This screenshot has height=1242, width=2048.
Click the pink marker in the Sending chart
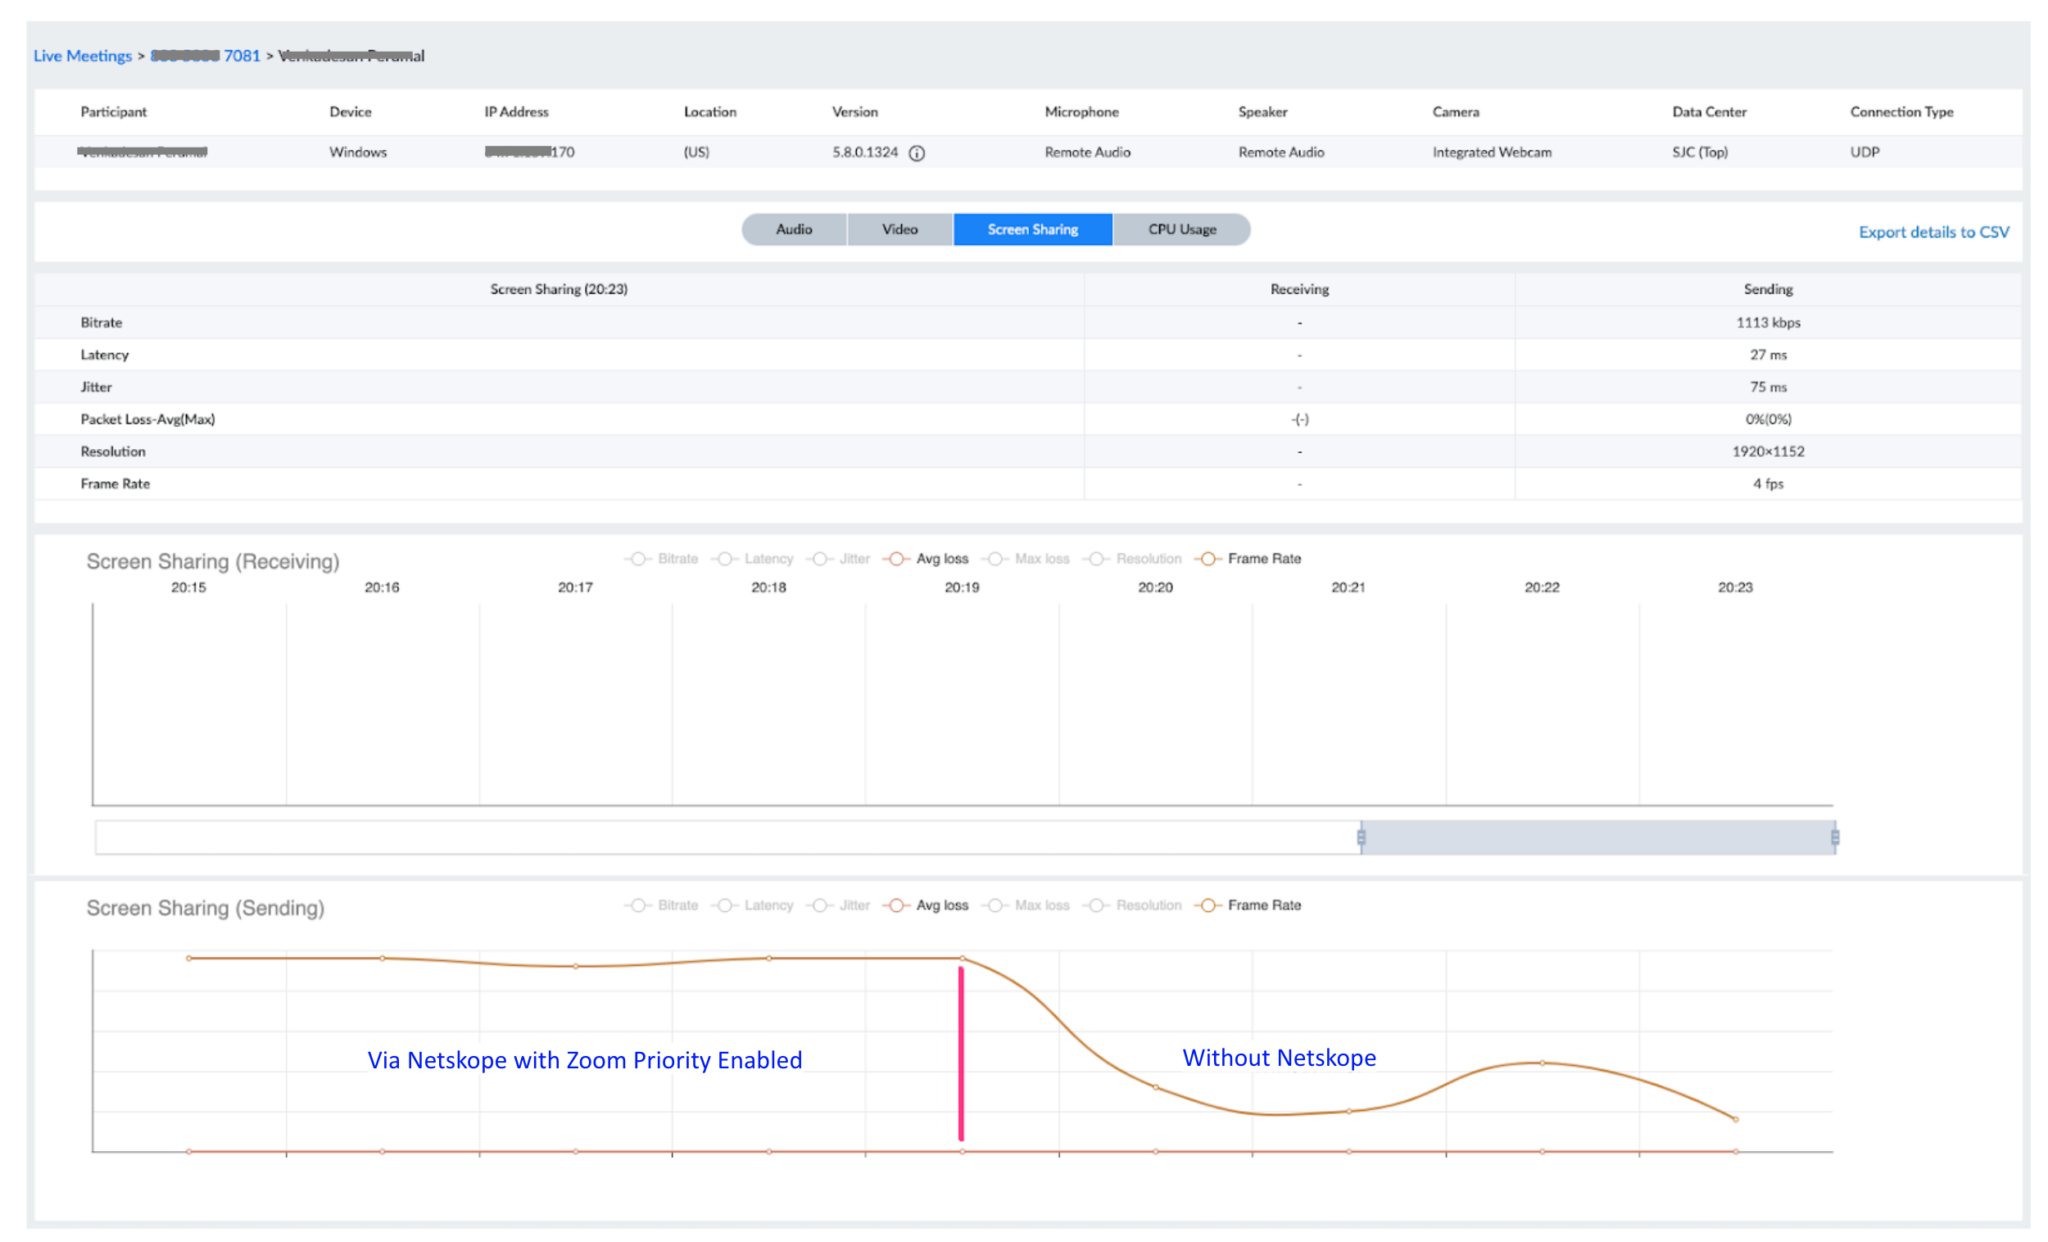pyautogui.click(x=960, y=1050)
